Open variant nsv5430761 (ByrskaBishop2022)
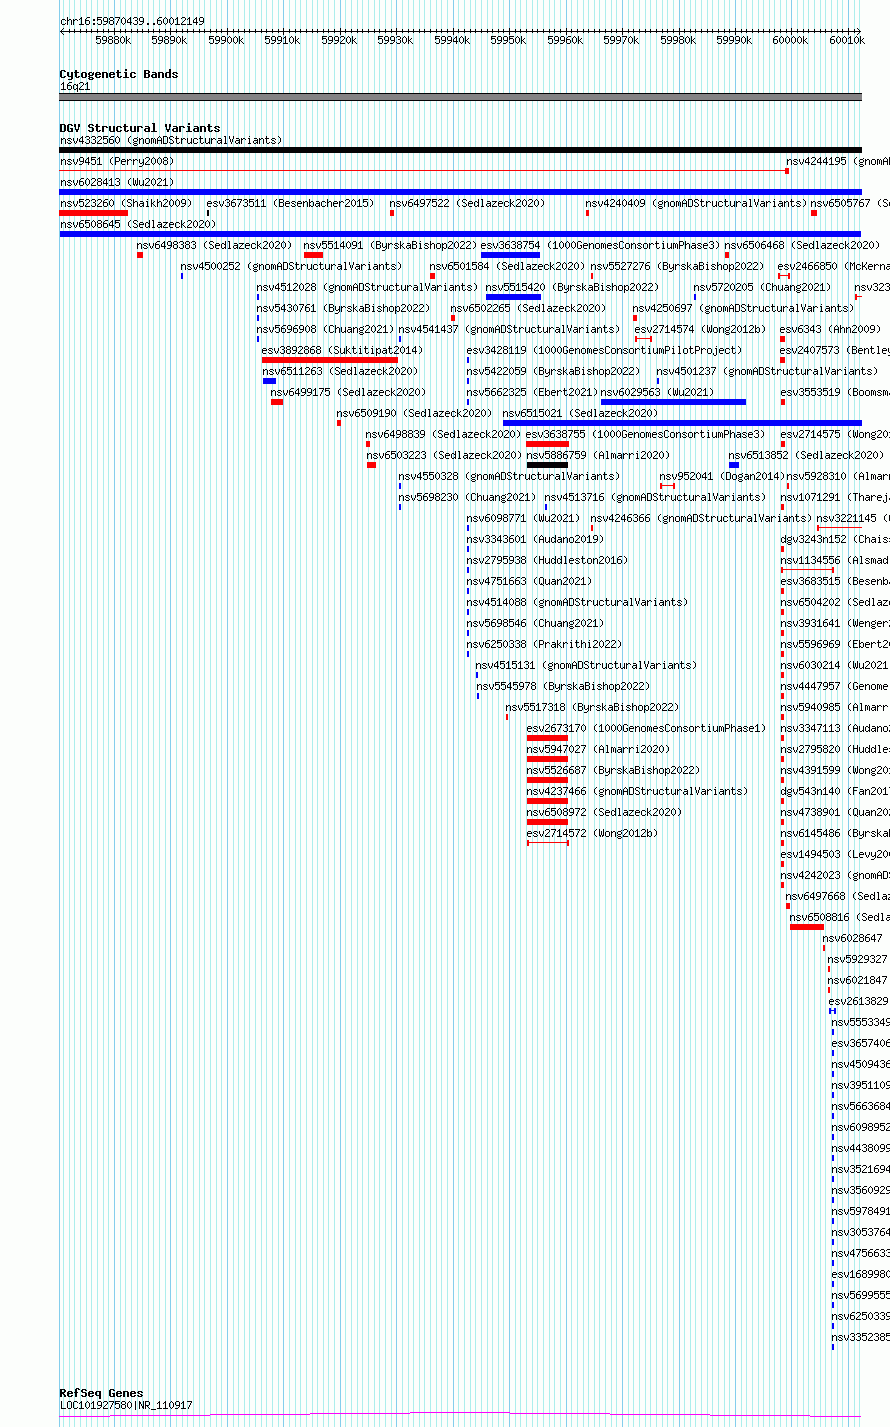890x1427 pixels. pos(343,308)
